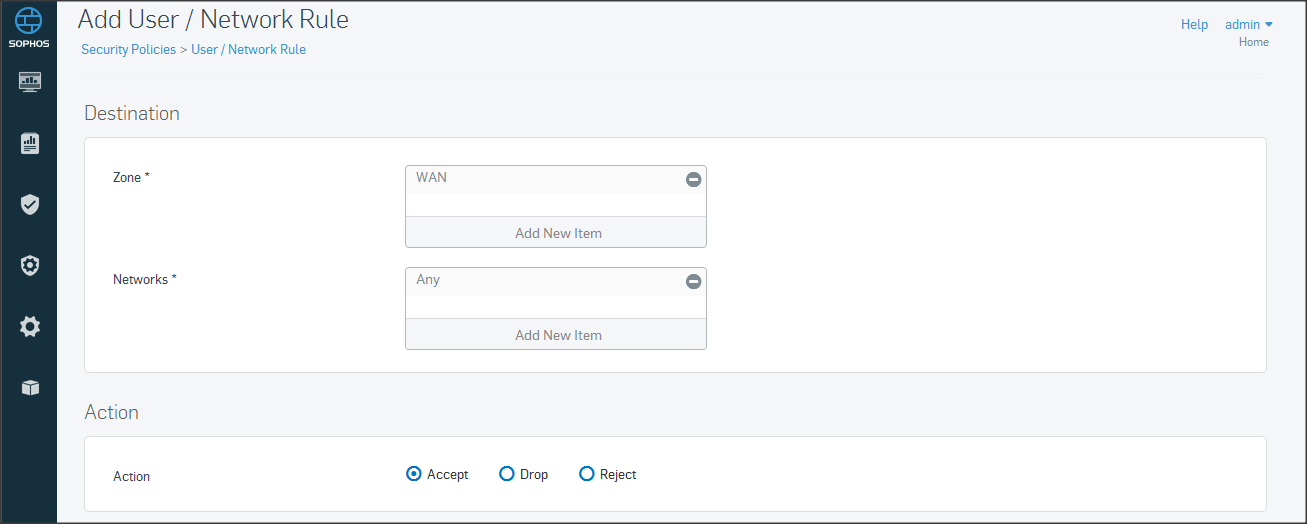Image resolution: width=1307 pixels, height=524 pixels.
Task: Click User / Network Rule breadcrumb
Action: coord(248,49)
